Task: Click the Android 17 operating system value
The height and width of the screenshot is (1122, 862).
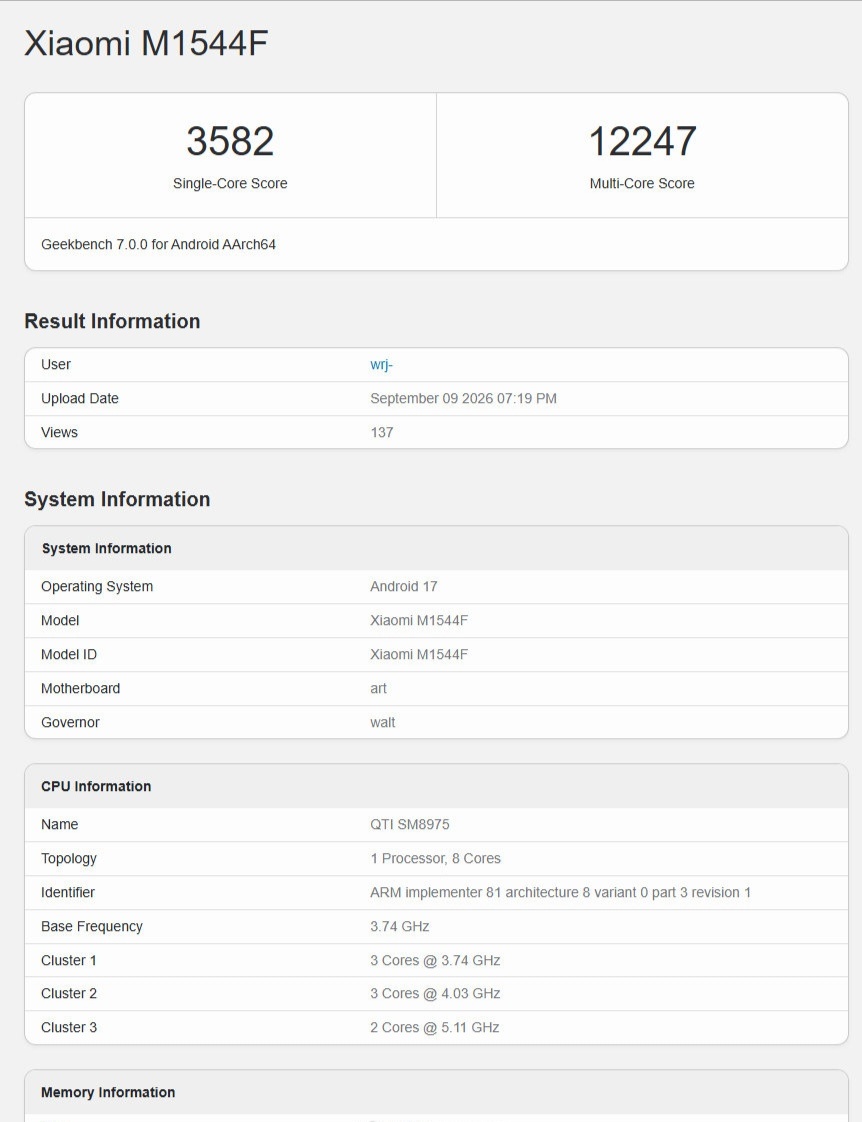Action: (x=403, y=586)
